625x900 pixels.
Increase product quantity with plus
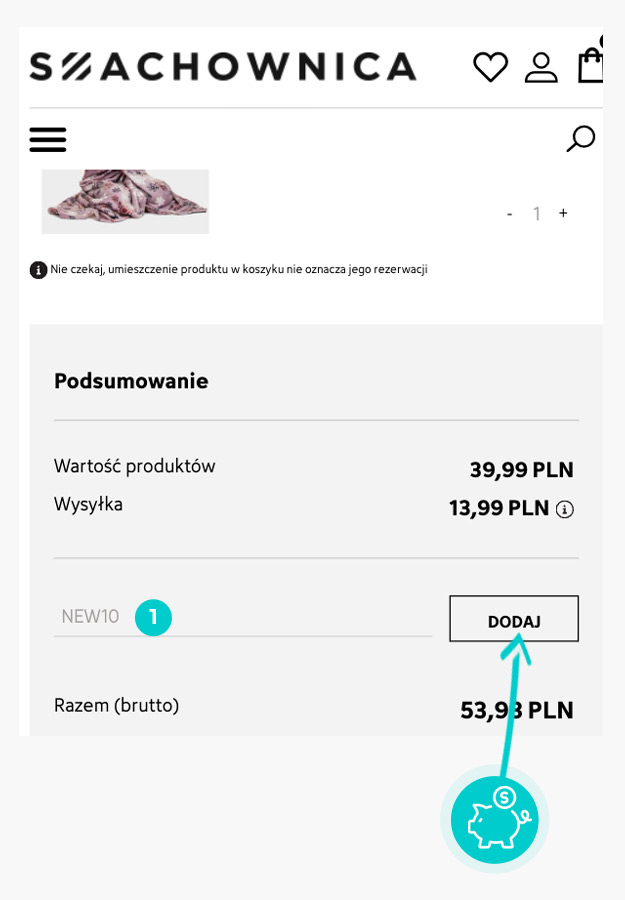[563, 213]
